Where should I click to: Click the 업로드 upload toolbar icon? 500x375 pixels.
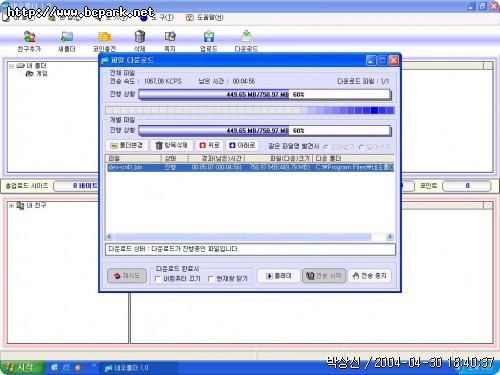209,41
